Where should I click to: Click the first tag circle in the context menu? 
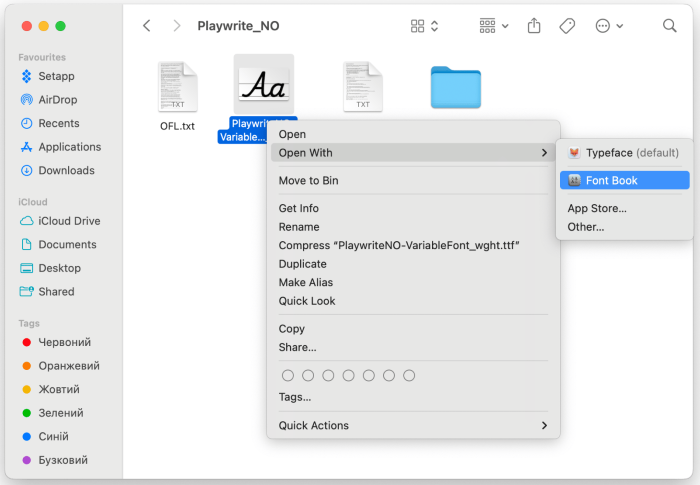pos(288,376)
